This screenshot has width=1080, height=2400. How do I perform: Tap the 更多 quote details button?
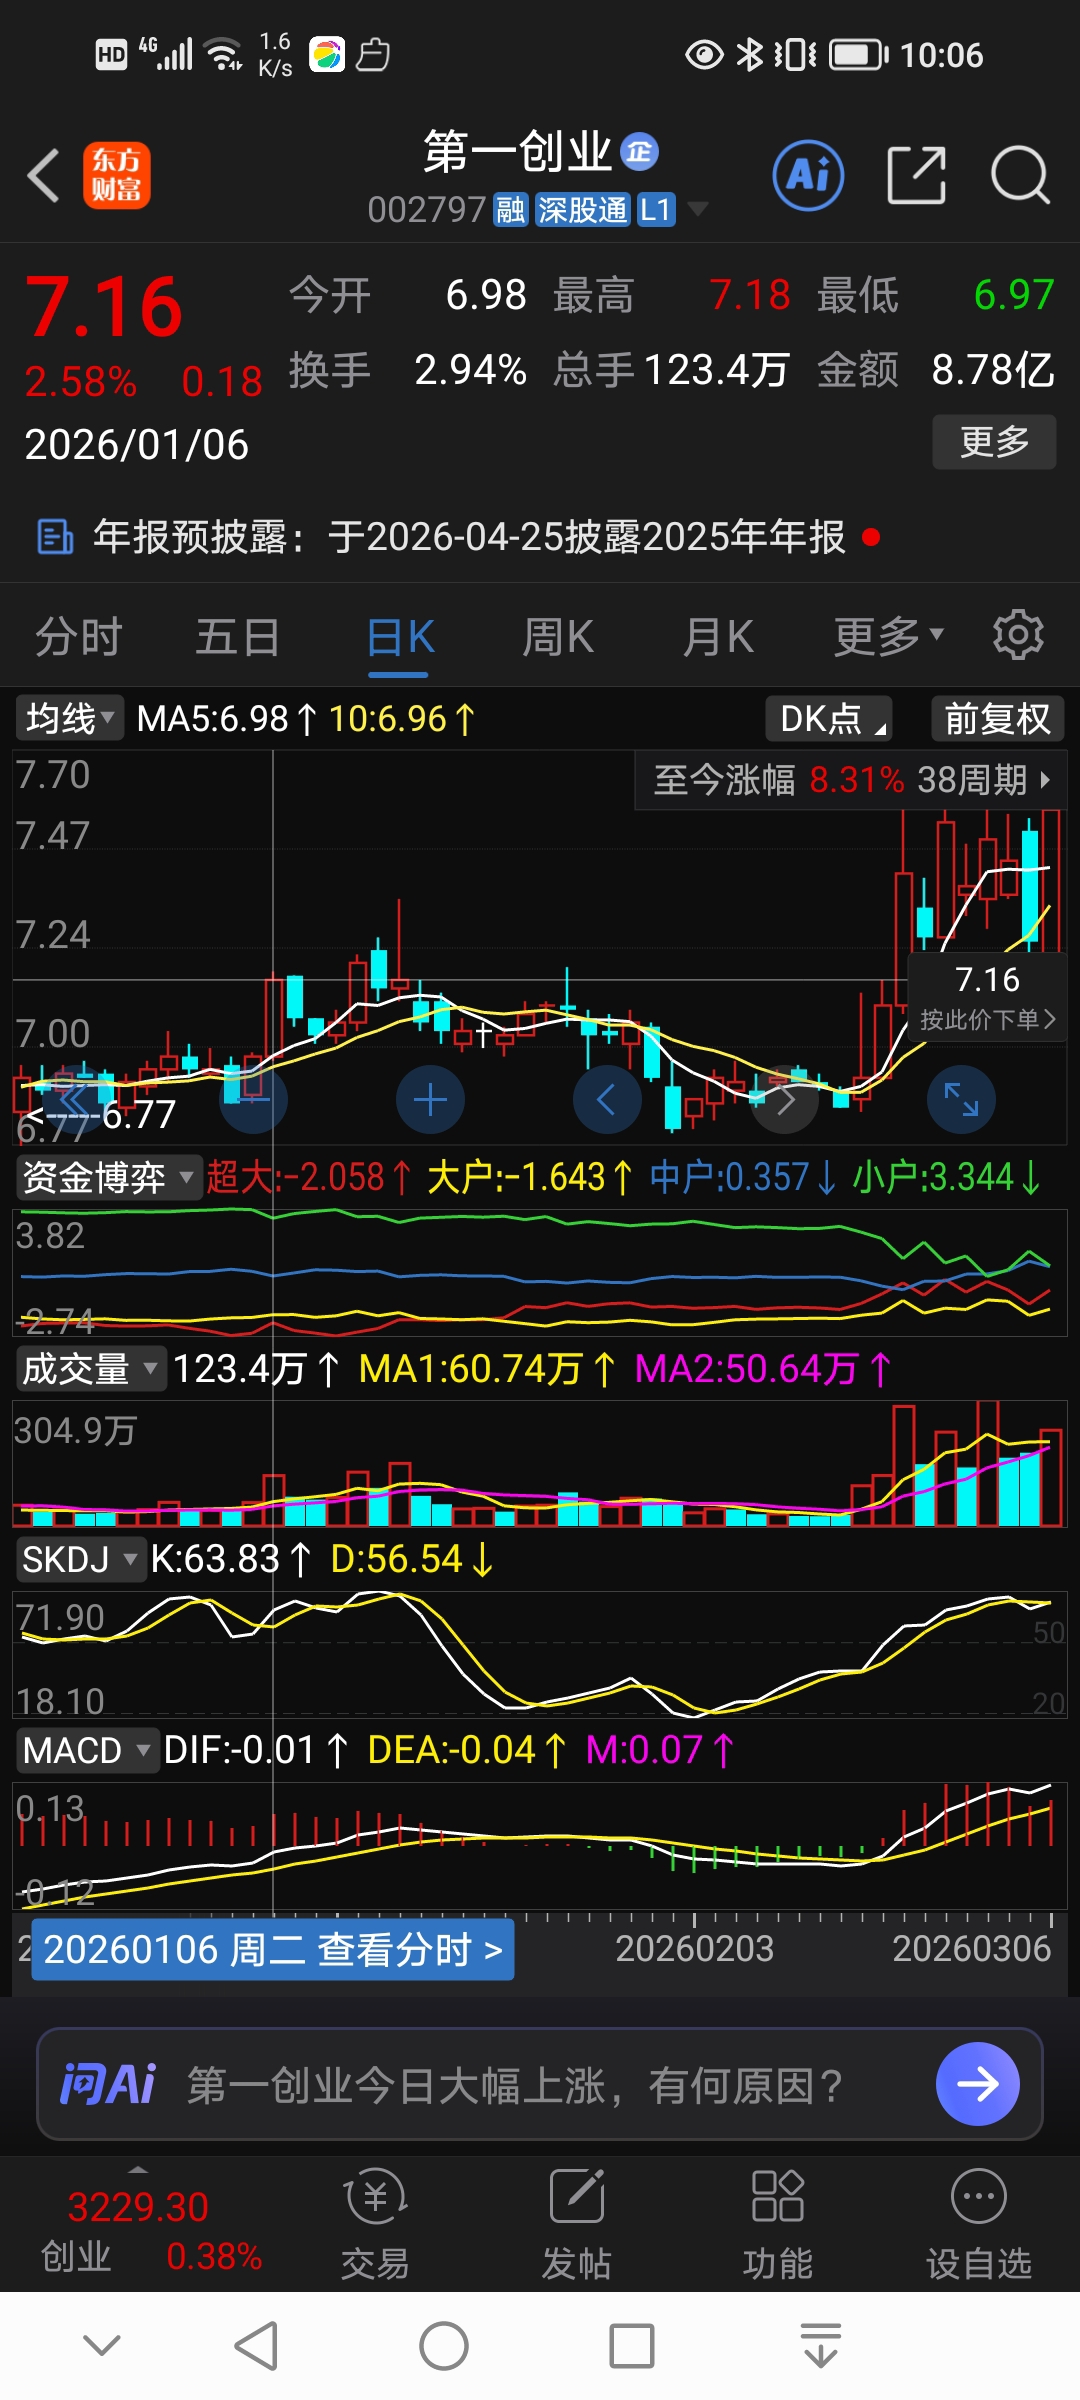pyautogui.click(x=994, y=441)
